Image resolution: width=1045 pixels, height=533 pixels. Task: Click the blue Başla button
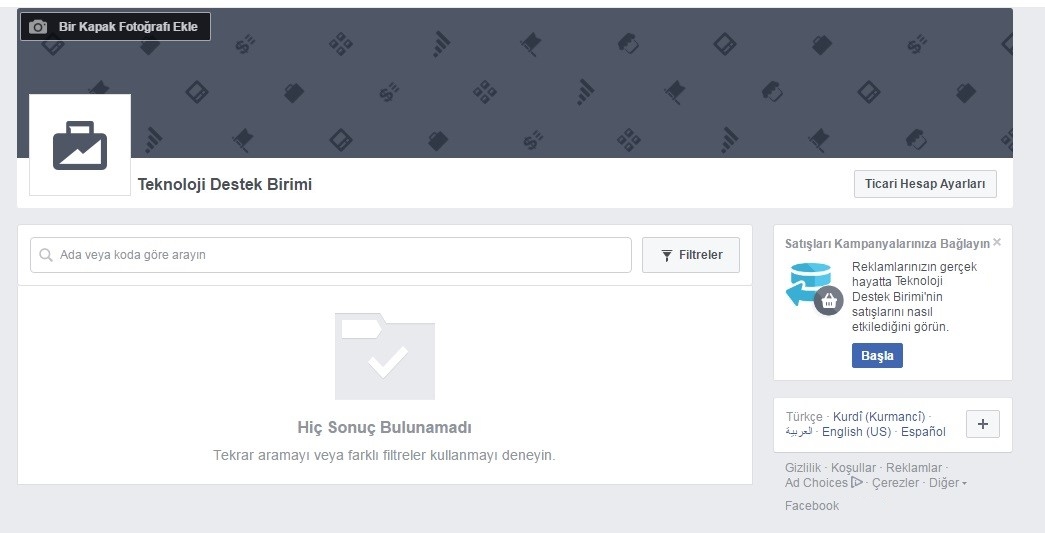[x=877, y=356]
